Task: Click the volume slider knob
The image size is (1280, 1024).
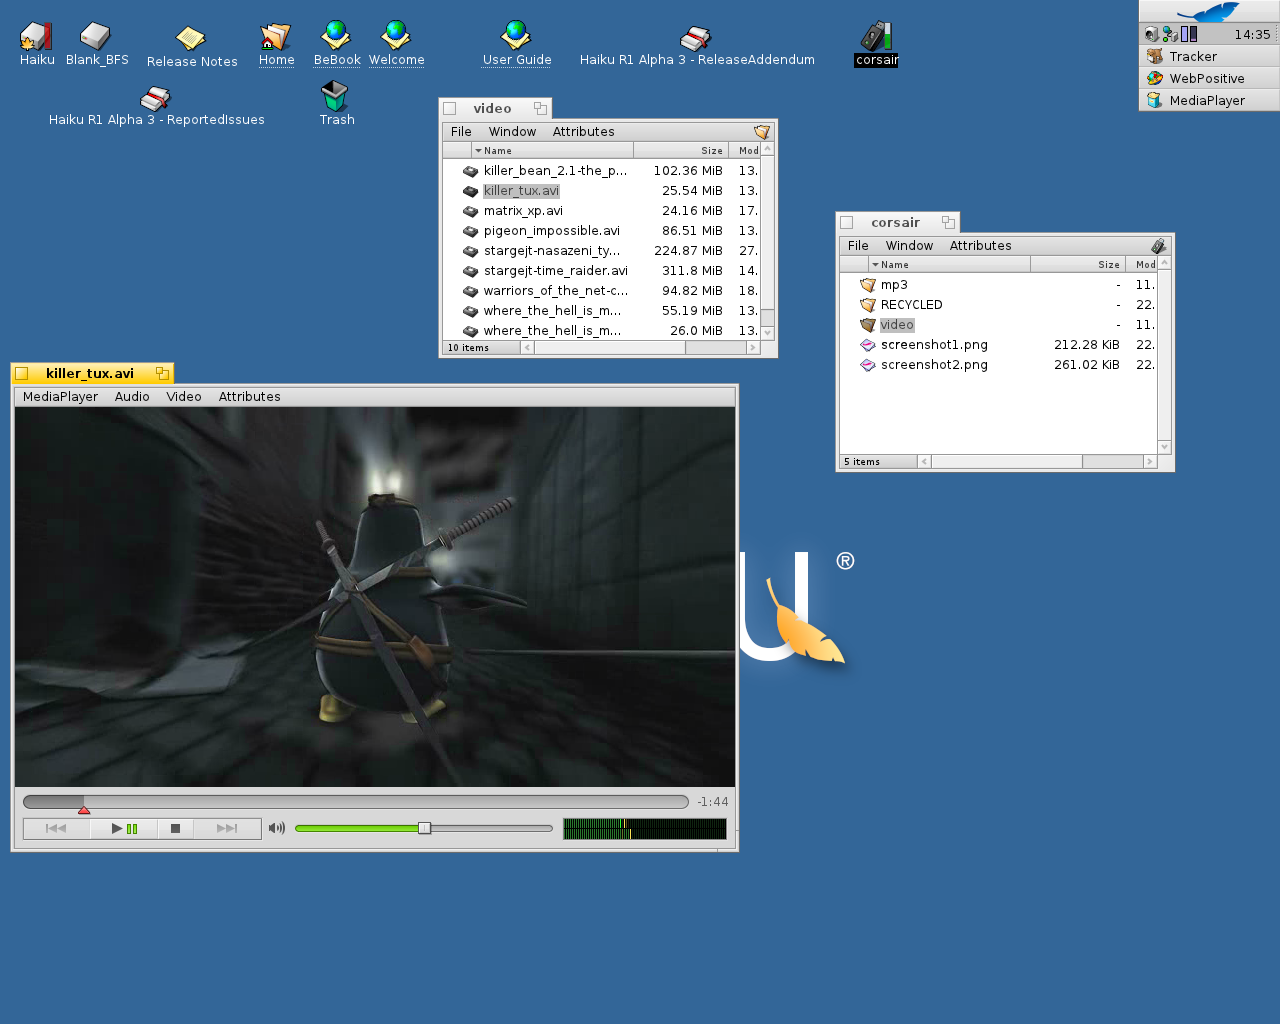Action: click(x=424, y=828)
